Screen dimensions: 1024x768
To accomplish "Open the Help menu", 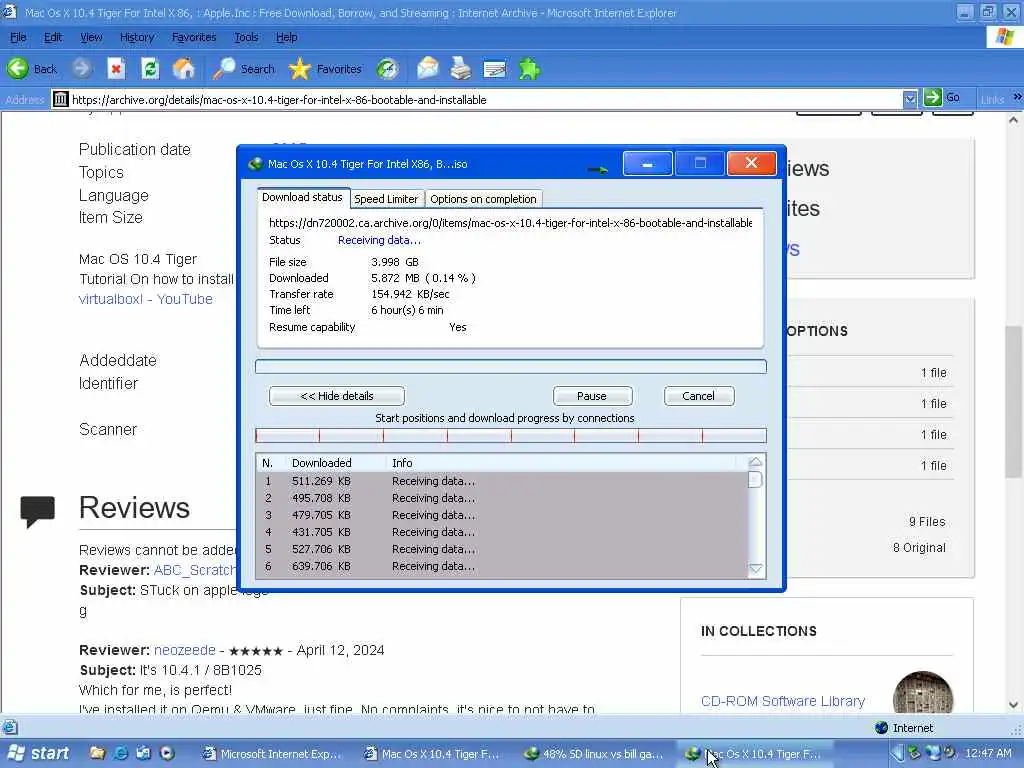I will (286, 37).
